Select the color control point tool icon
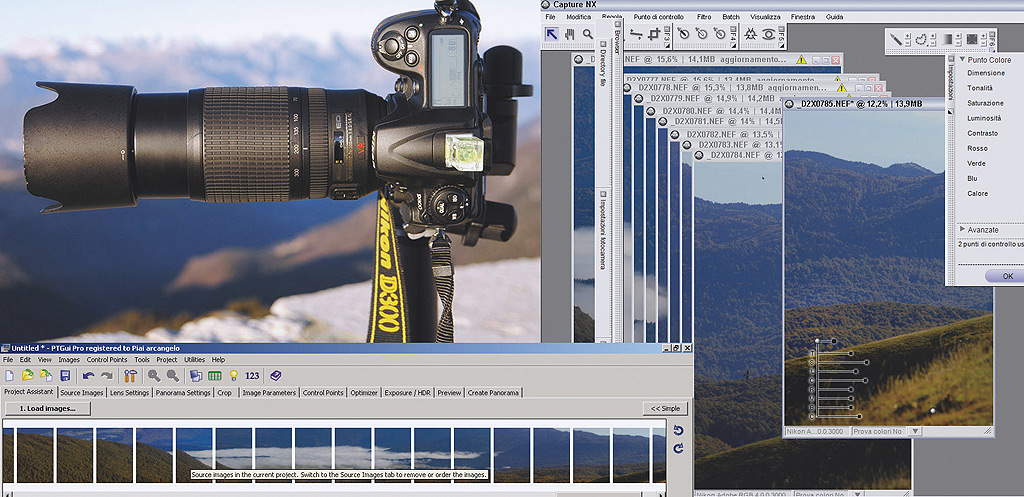Screen dimensions: 1024x497 751,35
